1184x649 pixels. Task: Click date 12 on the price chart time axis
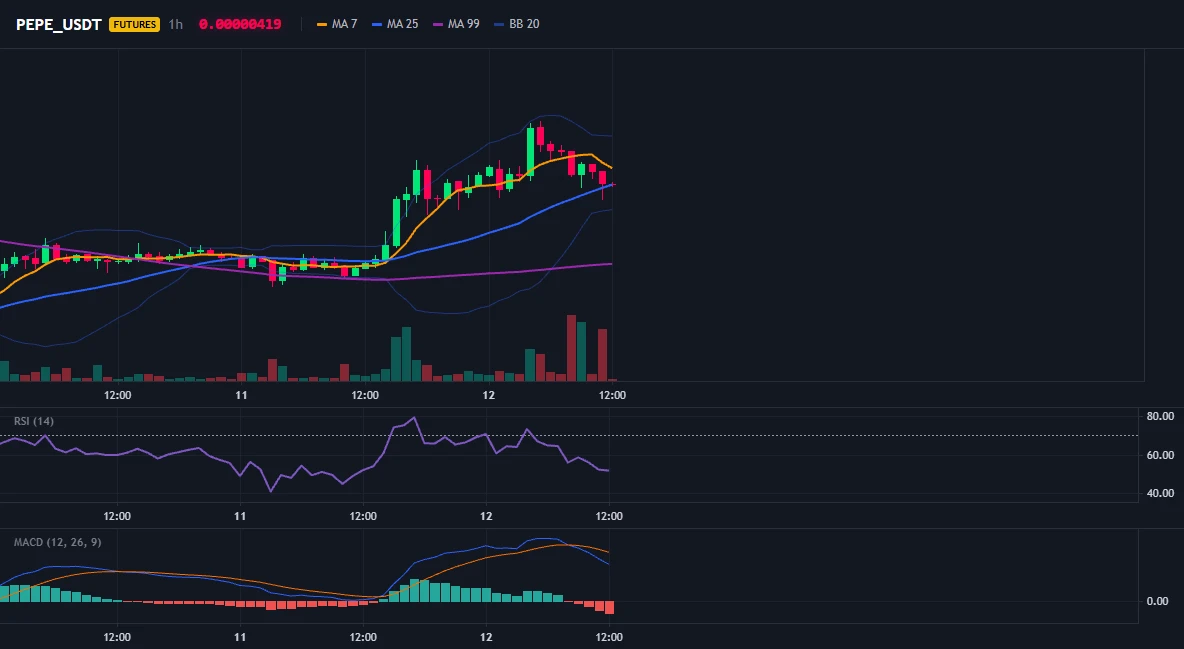(489, 395)
